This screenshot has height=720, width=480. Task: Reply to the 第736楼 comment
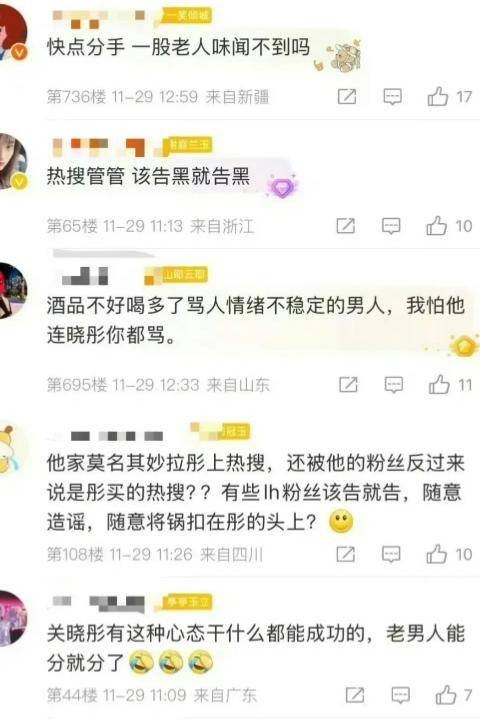[x=392, y=97]
